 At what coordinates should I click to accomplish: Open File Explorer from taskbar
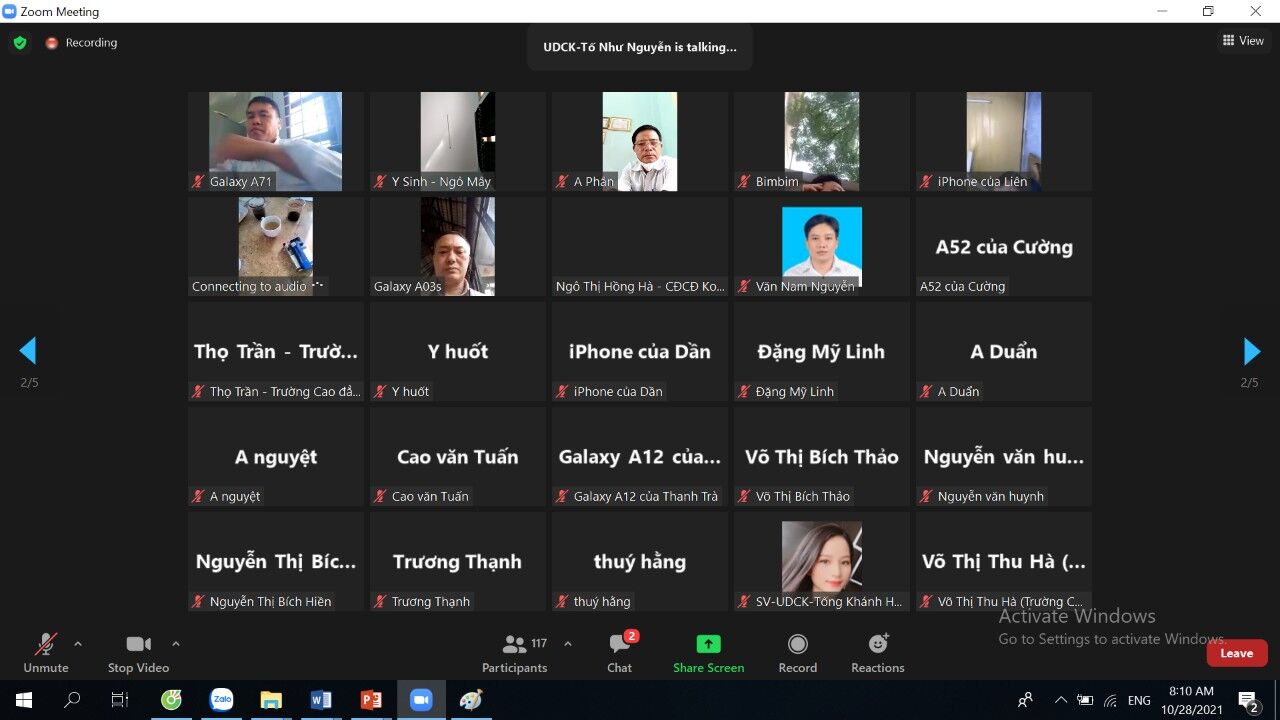click(x=271, y=700)
